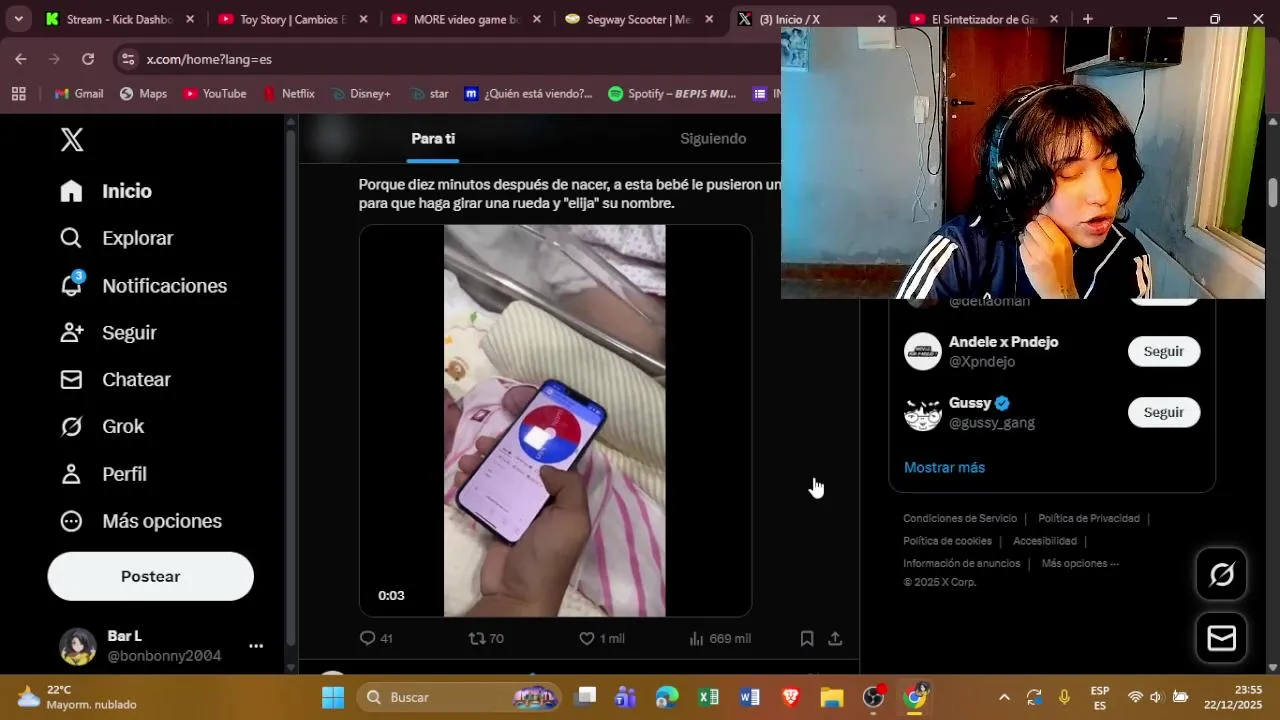Open Excel from taskbar
This screenshot has height=720, width=1280.
708,697
